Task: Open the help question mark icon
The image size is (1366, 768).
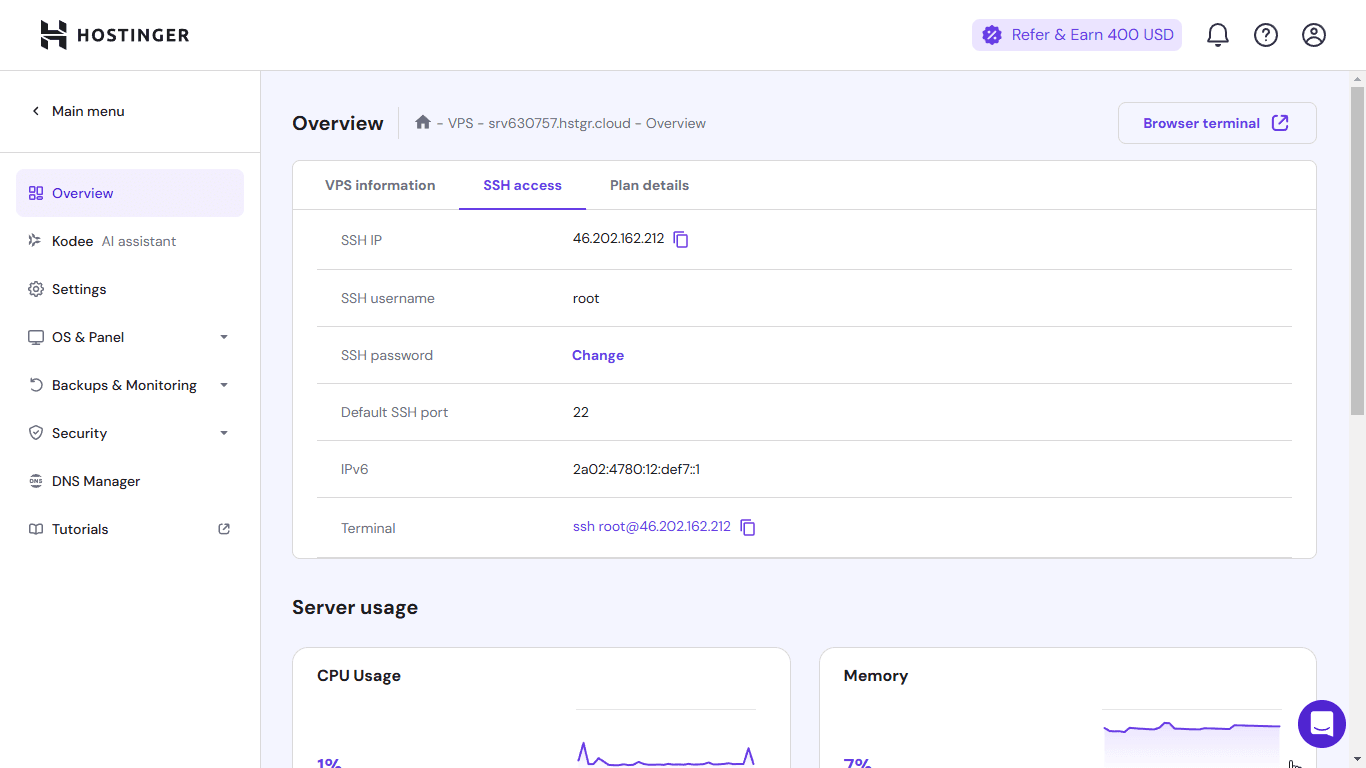Action: click(x=1266, y=35)
